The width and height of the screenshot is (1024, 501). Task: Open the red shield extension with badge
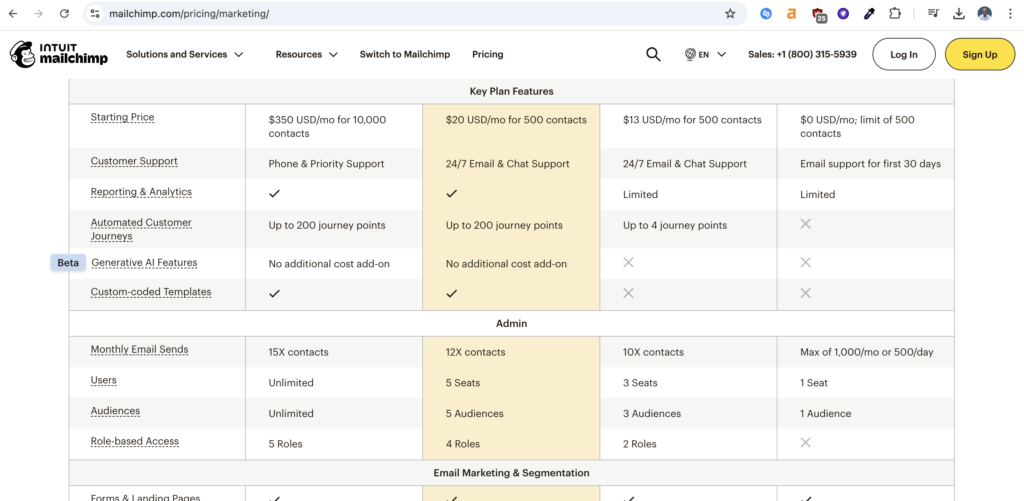pyautogui.click(x=818, y=14)
